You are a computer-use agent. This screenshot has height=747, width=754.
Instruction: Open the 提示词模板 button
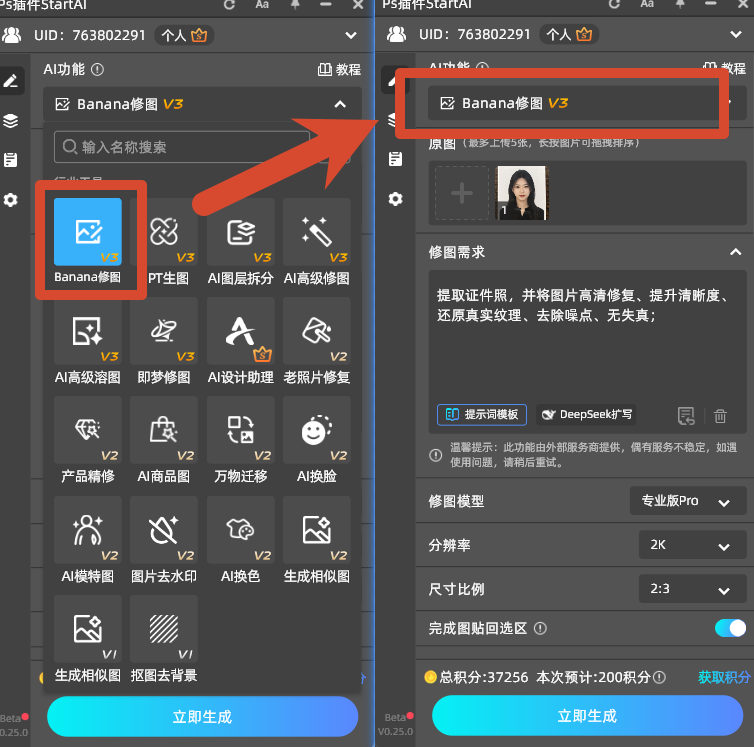pyautogui.click(x=482, y=415)
